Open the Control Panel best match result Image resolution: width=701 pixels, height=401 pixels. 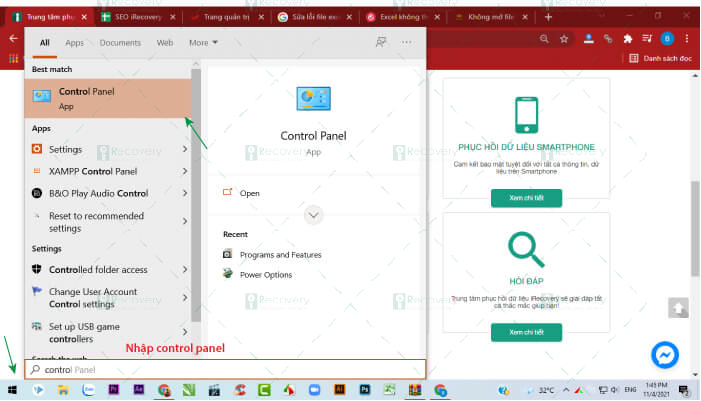pos(108,98)
